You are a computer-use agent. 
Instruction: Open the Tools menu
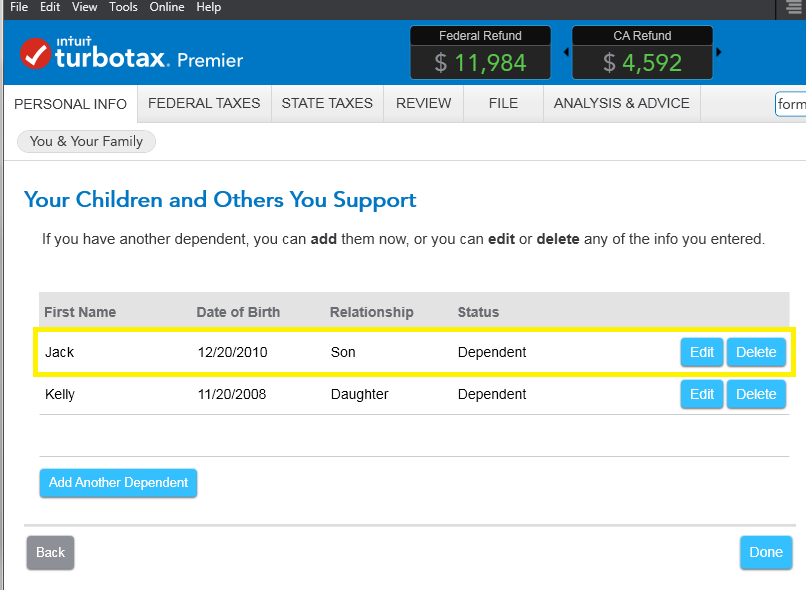coord(123,7)
